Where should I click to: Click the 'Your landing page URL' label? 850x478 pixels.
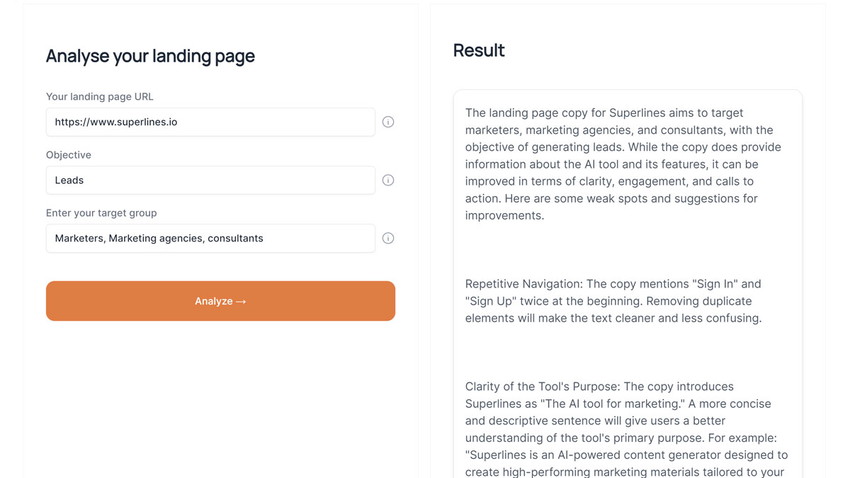coord(100,96)
